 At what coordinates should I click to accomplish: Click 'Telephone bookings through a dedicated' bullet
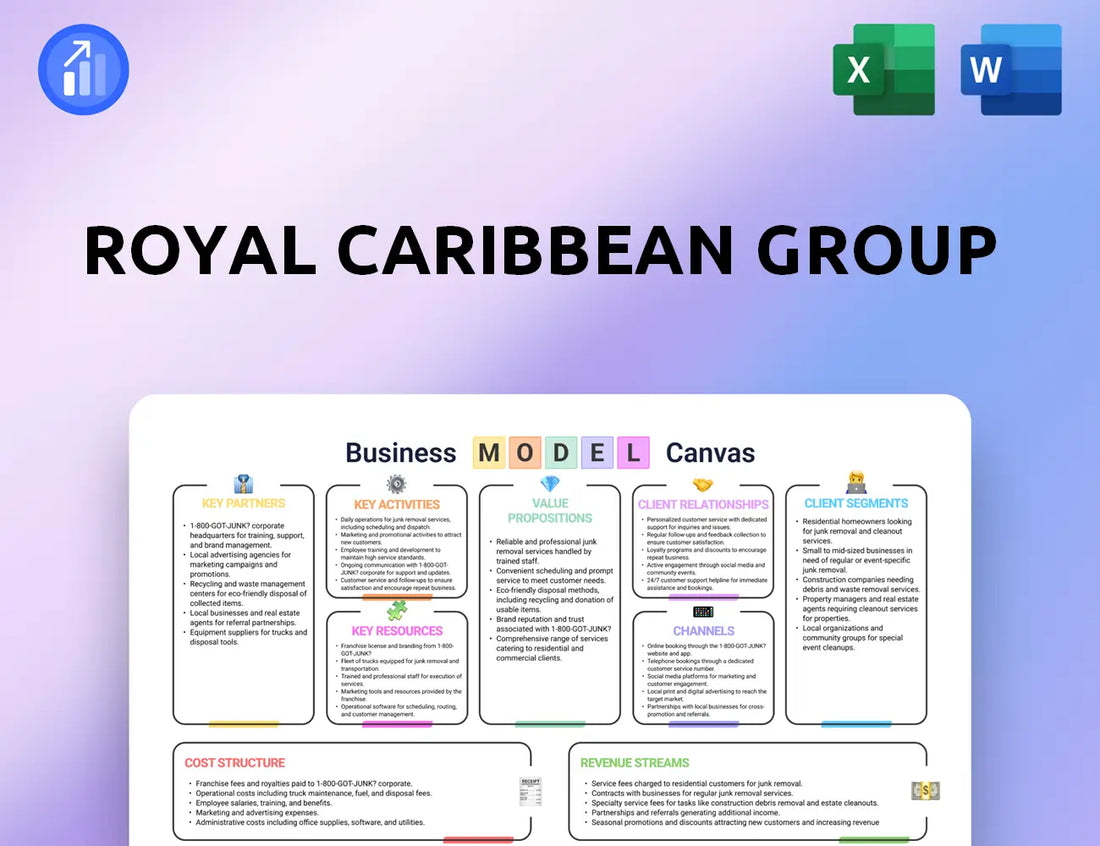click(698, 665)
